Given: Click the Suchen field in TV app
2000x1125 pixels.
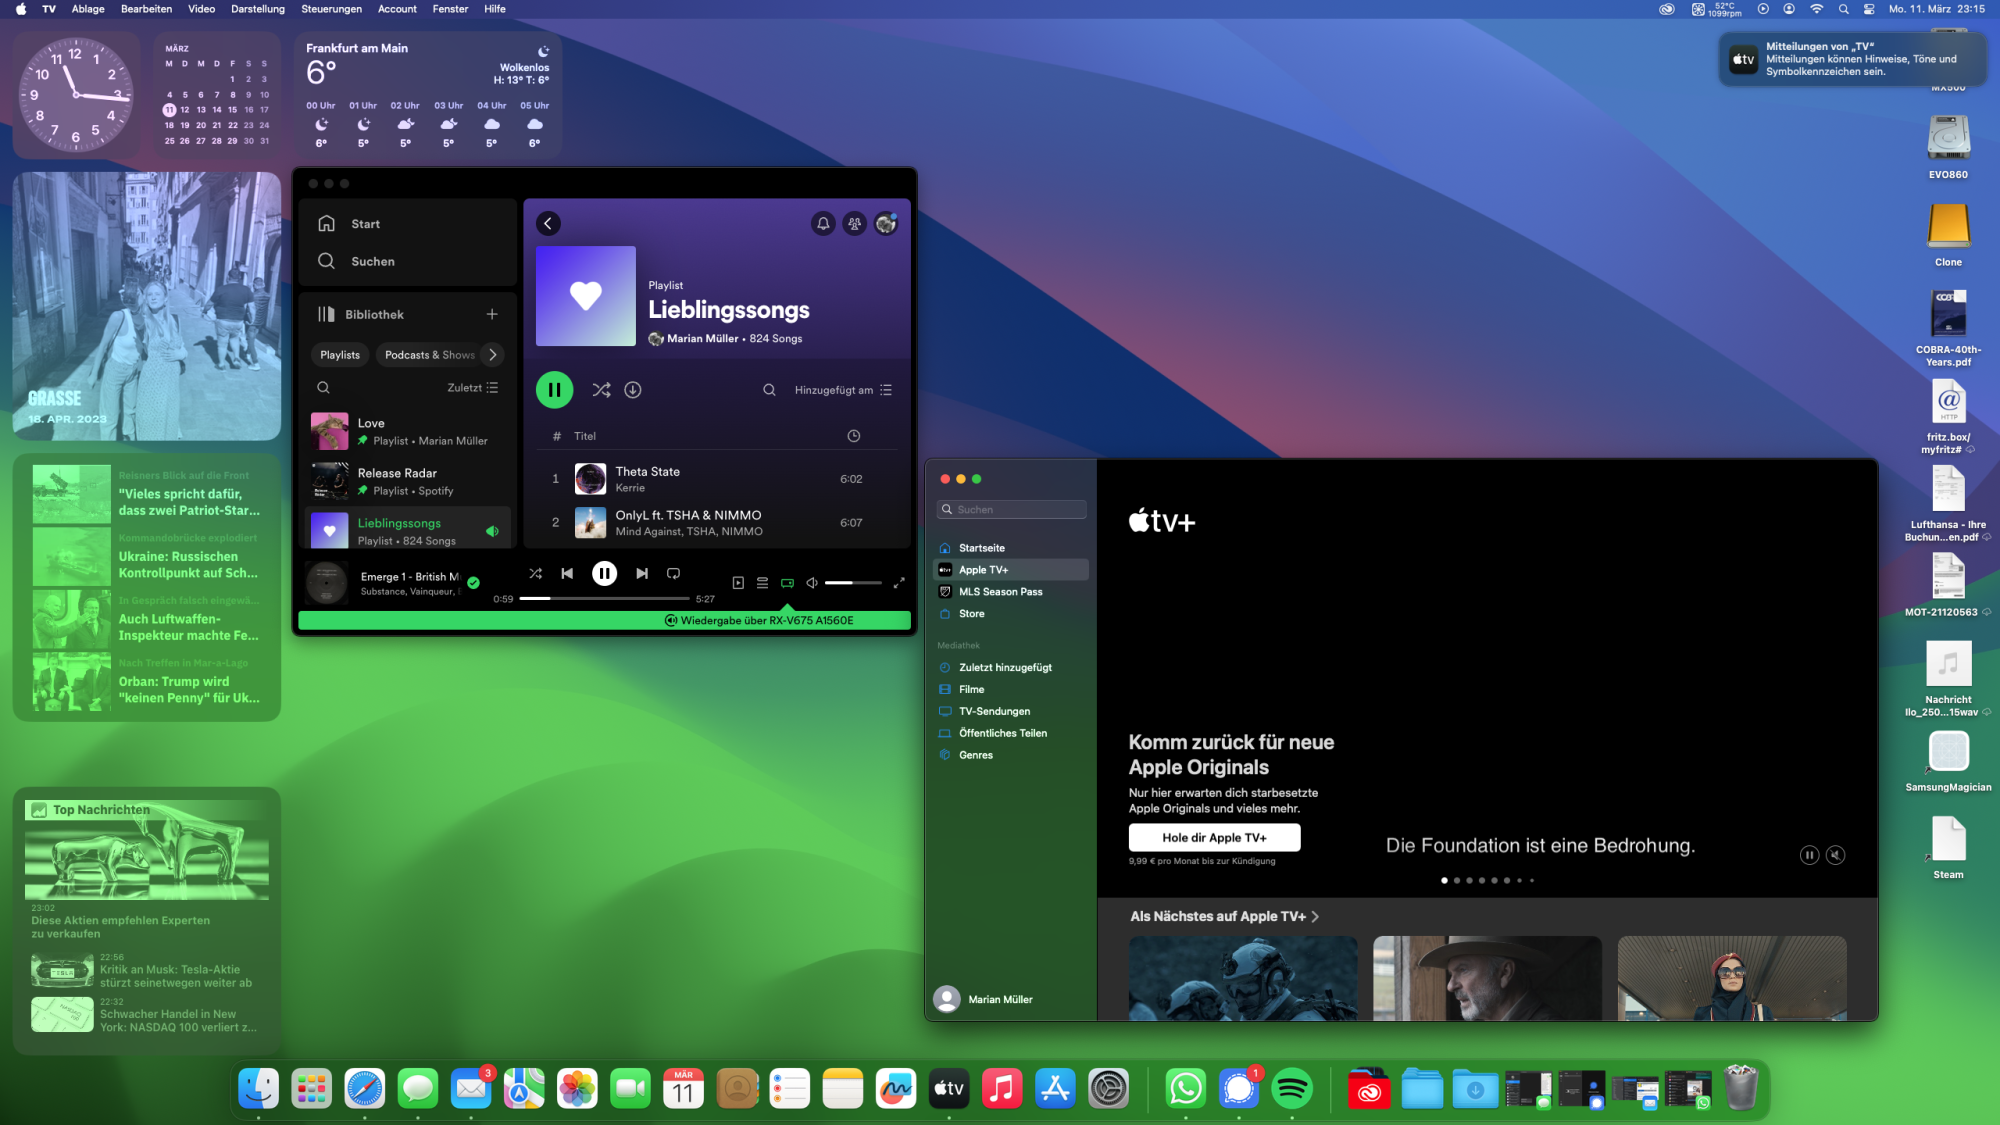Looking at the screenshot, I should (x=1012, y=510).
